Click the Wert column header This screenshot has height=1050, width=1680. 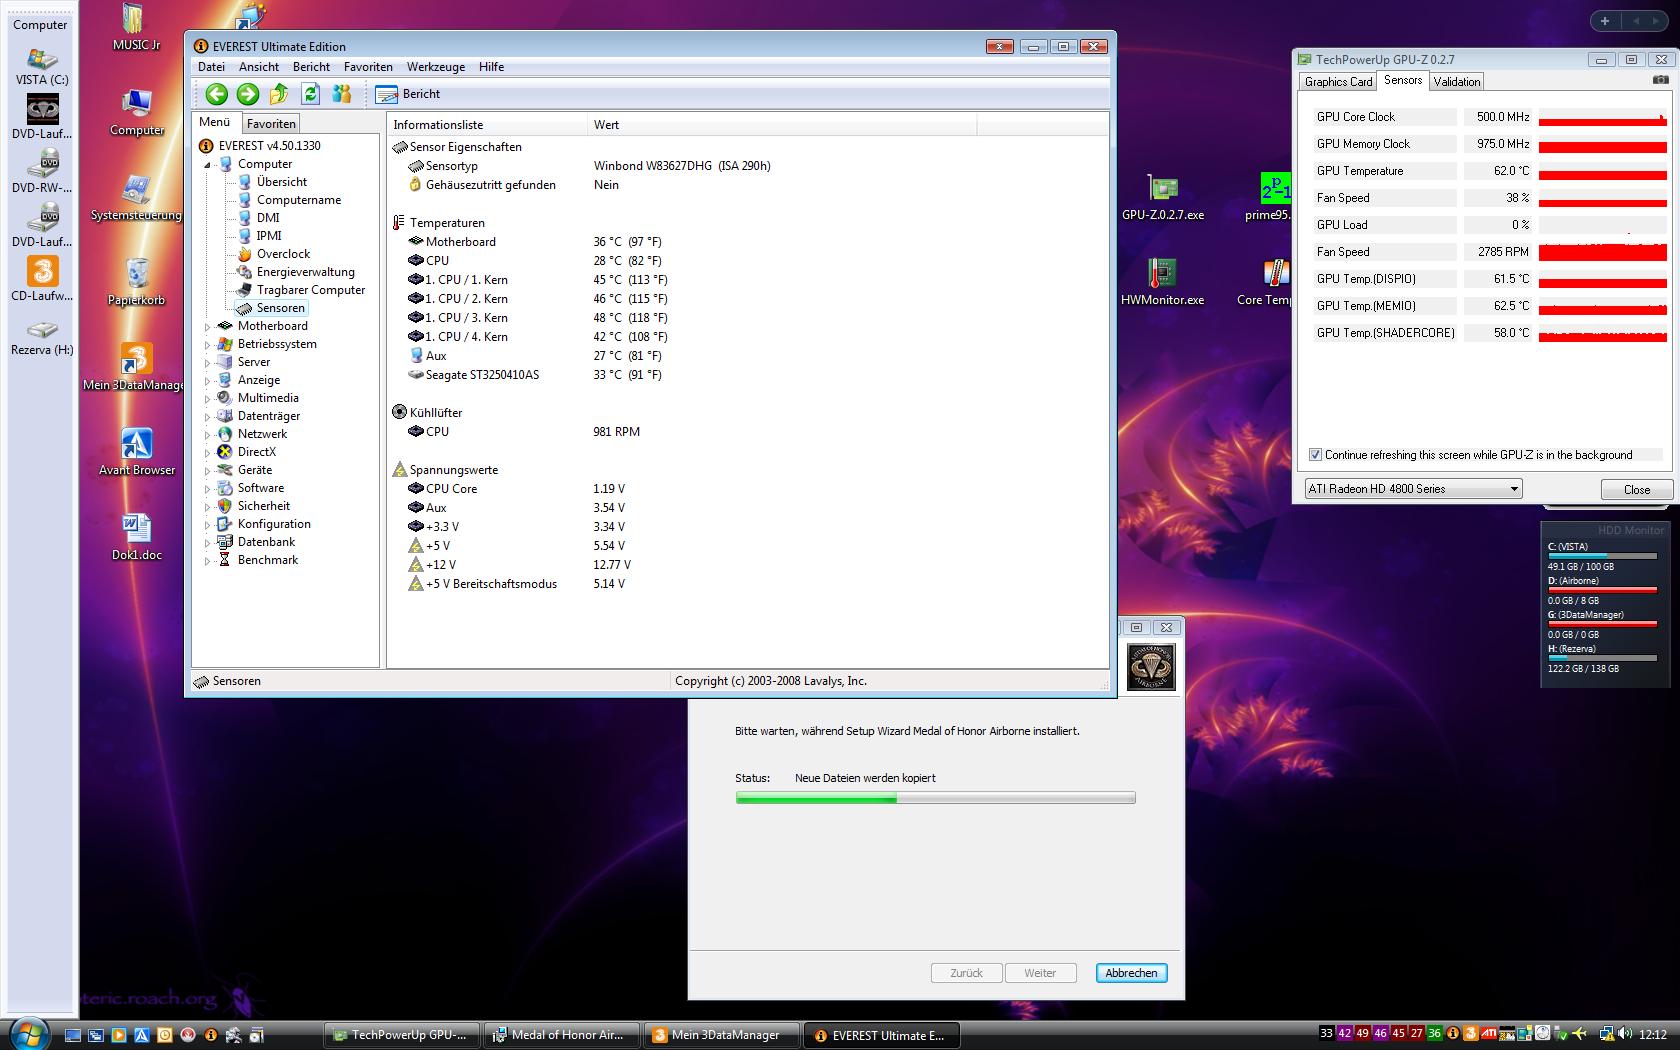pyautogui.click(x=781, y=125)
